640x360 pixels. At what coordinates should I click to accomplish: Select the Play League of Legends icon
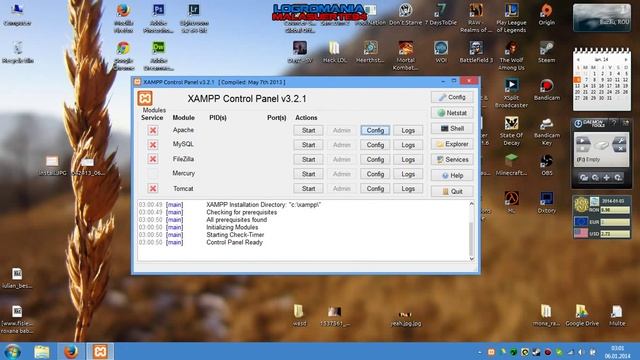click(x=511, y=18)
